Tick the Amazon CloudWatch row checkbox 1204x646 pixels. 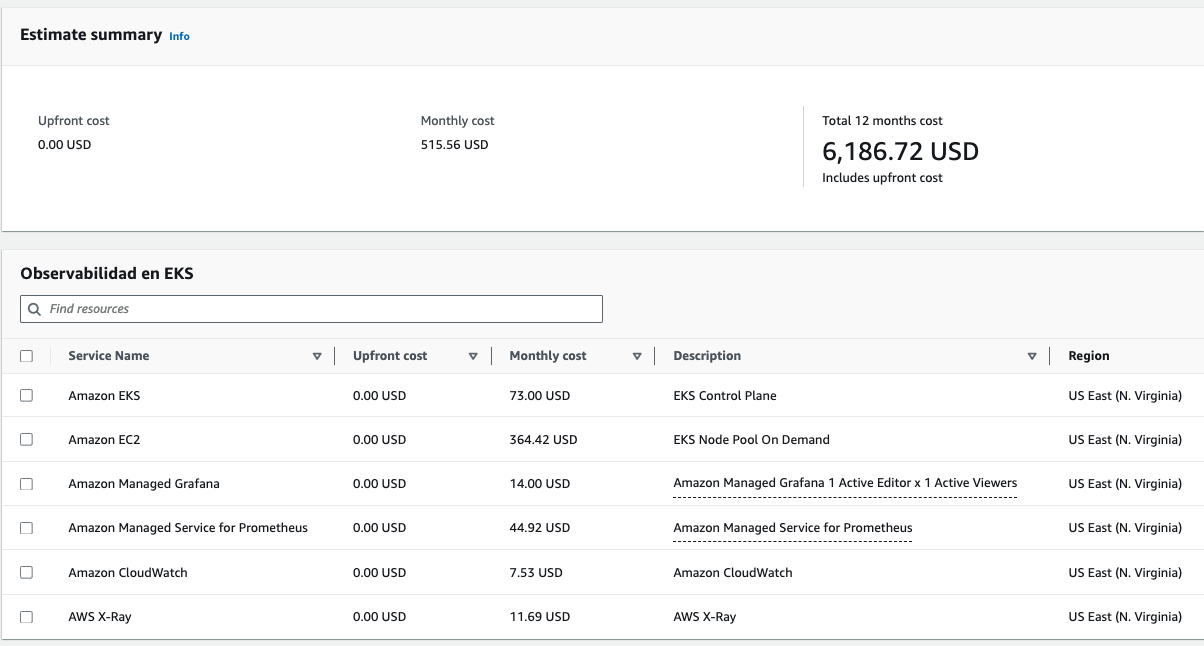[x=27, y=573]
